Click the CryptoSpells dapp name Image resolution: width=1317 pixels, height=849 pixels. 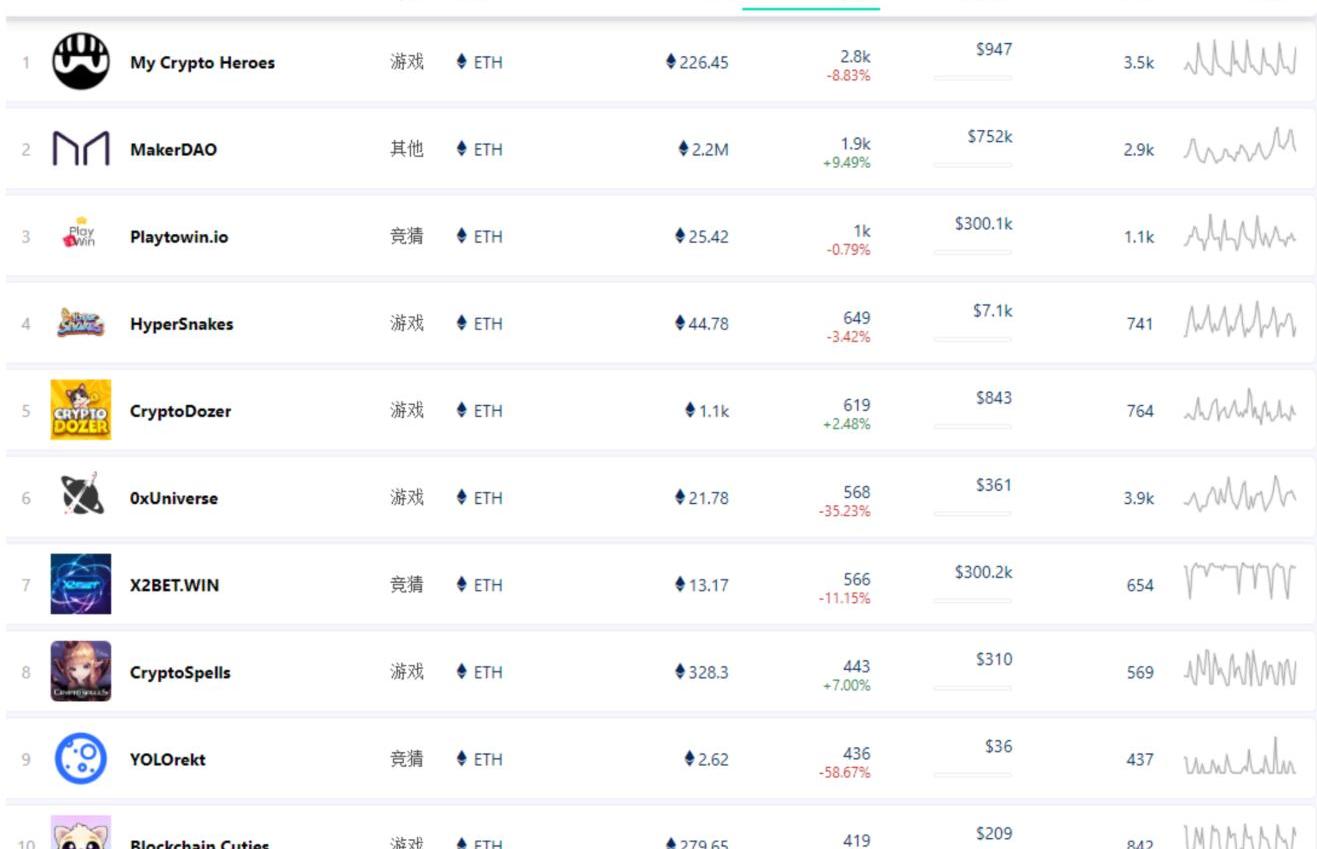180,672
